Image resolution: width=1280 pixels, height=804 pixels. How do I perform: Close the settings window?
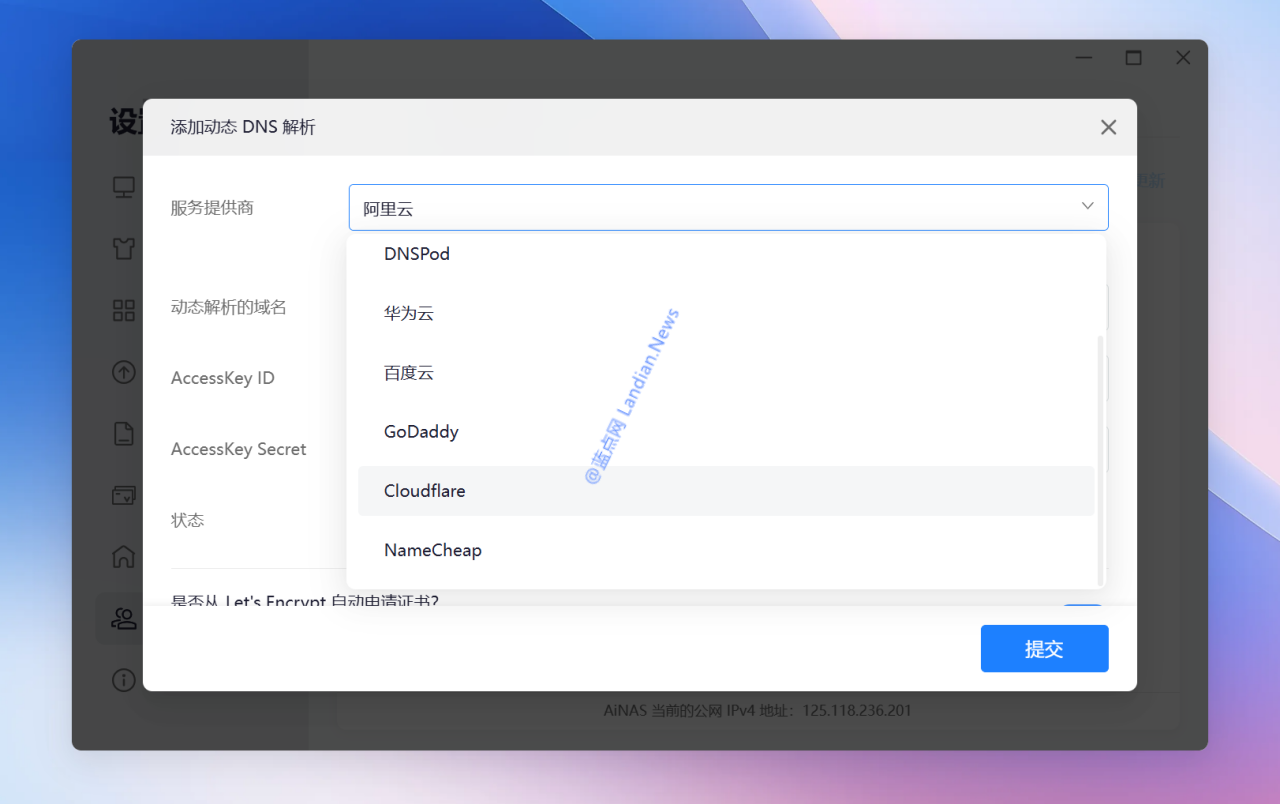click(x=1183, y=58)
